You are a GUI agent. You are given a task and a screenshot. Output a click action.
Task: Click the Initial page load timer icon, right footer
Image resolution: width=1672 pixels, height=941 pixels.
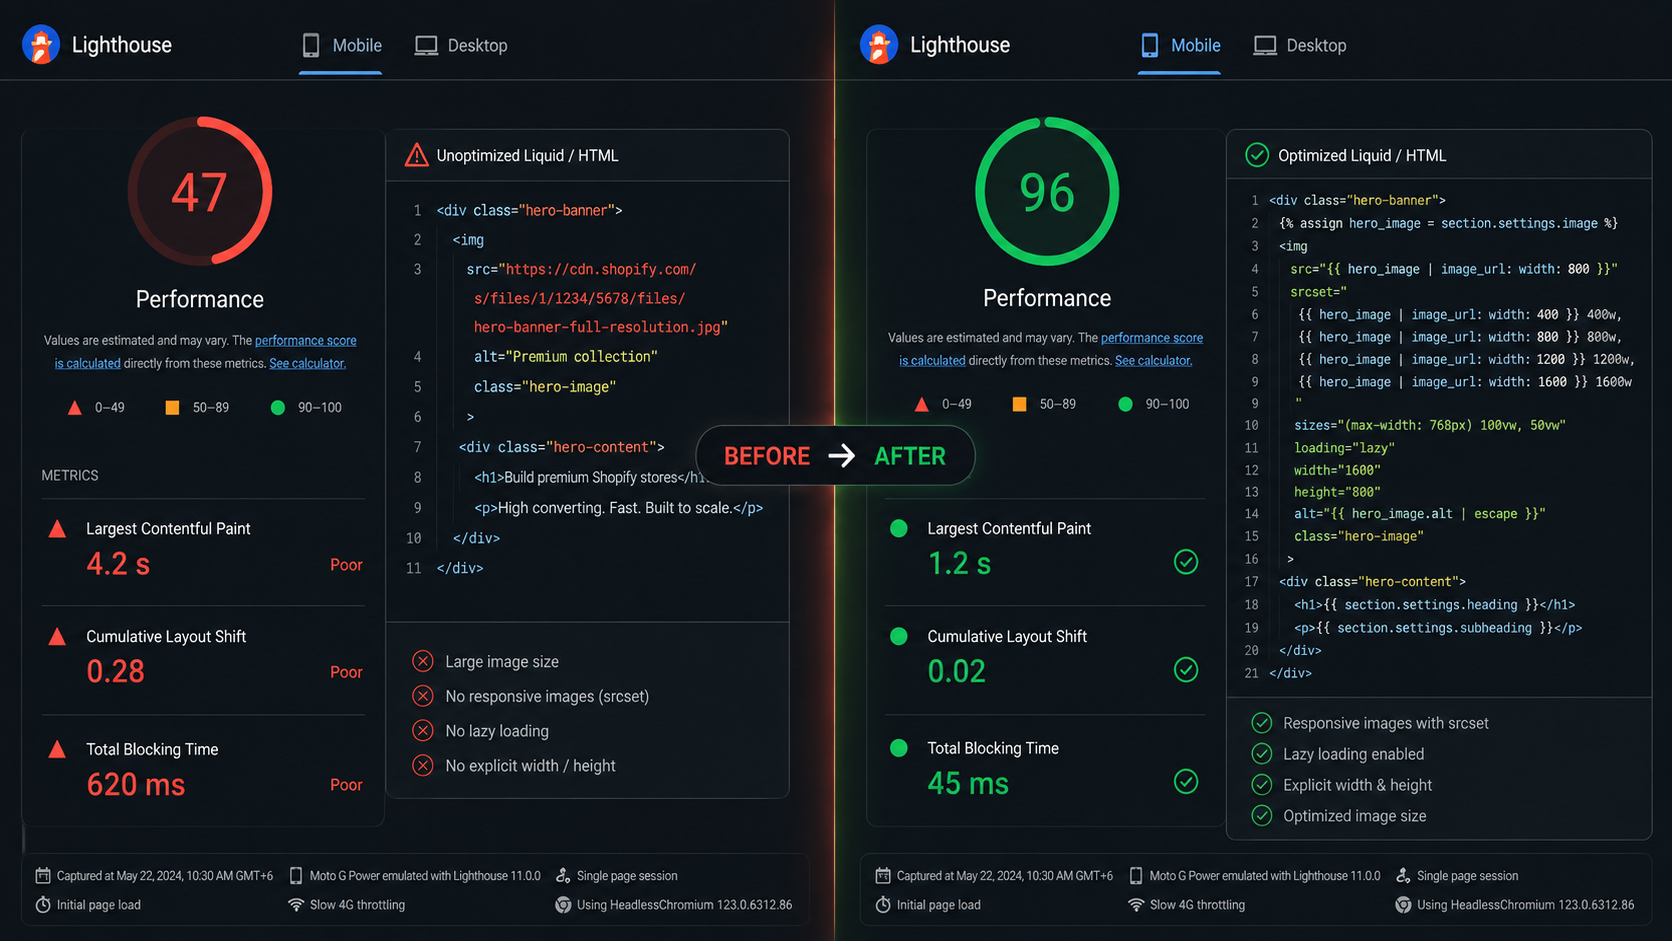(x=883, y=905)
